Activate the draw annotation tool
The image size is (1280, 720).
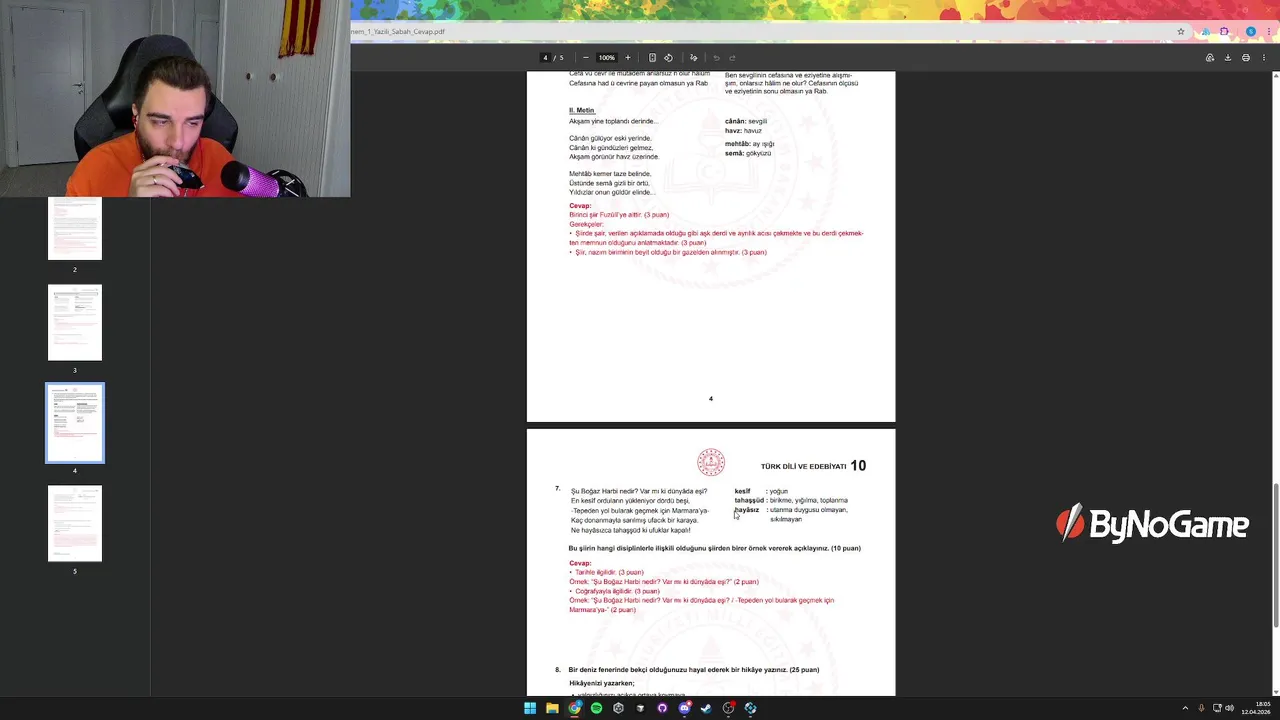tap(693, 57)
